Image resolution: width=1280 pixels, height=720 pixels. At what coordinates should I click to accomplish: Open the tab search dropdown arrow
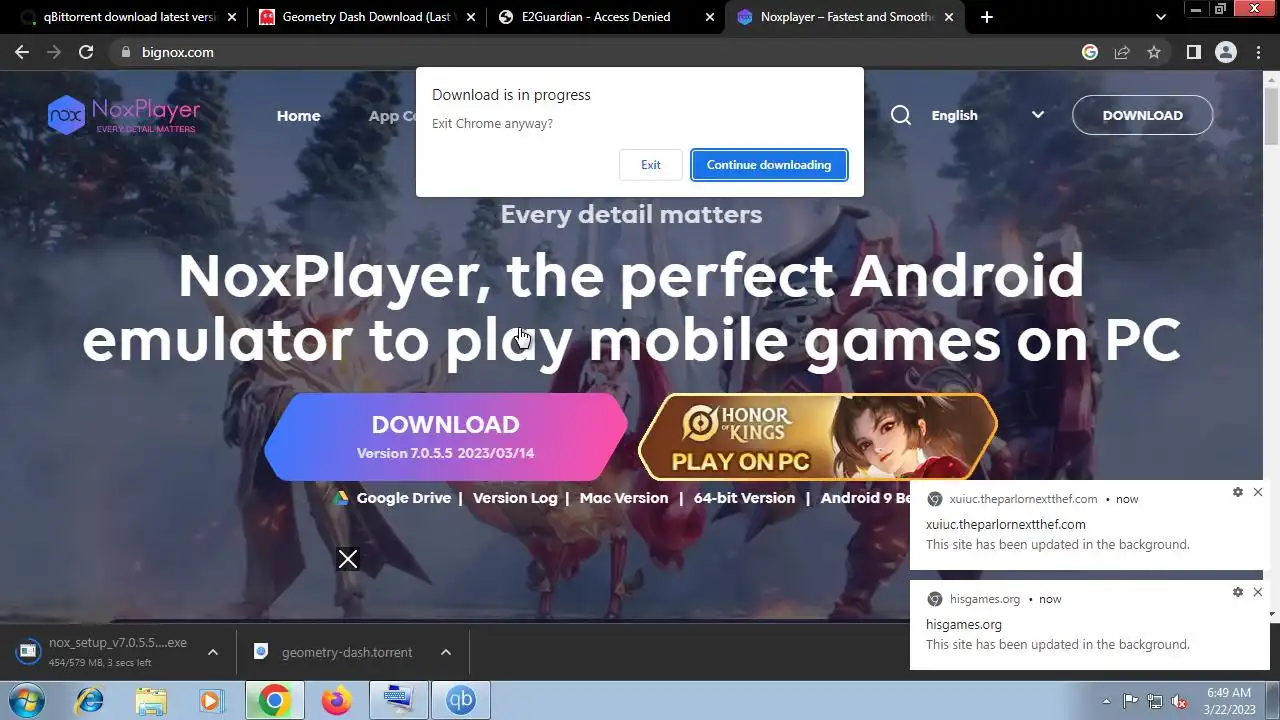coord(1161,17)
